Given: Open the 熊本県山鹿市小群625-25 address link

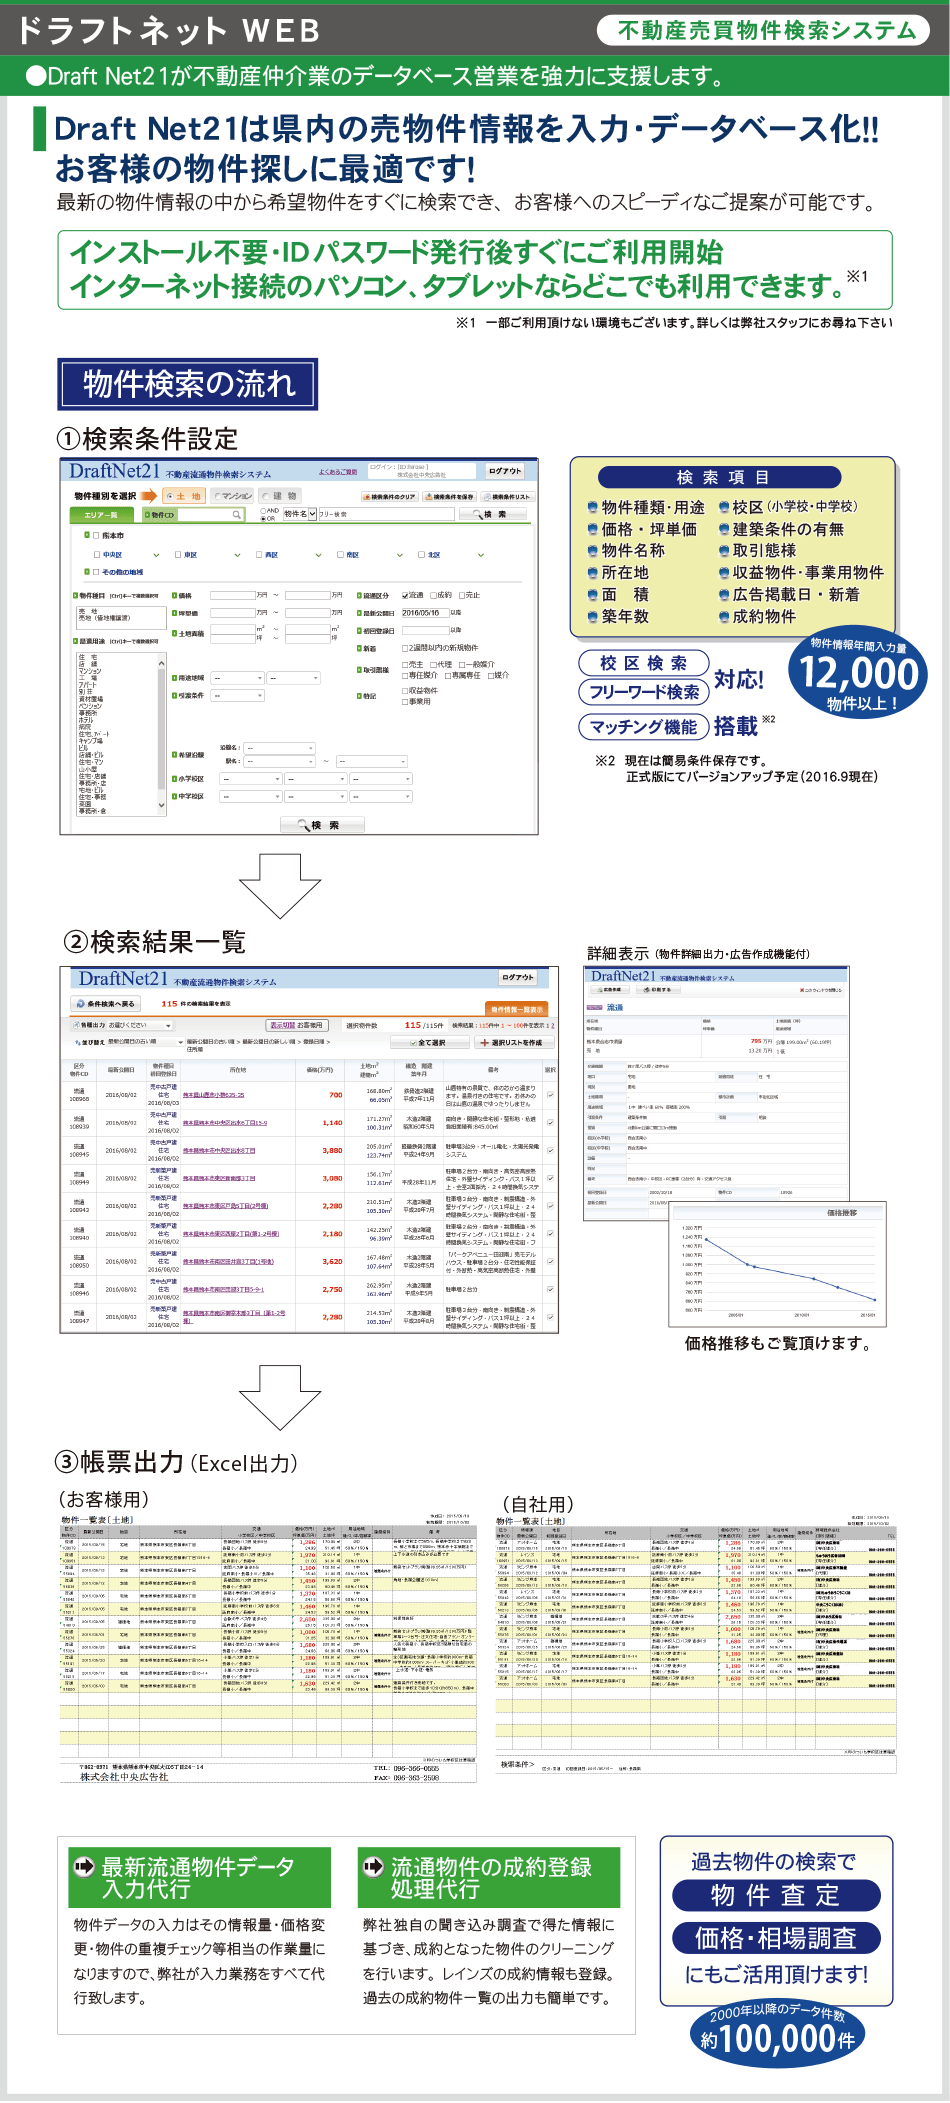Looking at the screenshot, I should point(213,1094).
